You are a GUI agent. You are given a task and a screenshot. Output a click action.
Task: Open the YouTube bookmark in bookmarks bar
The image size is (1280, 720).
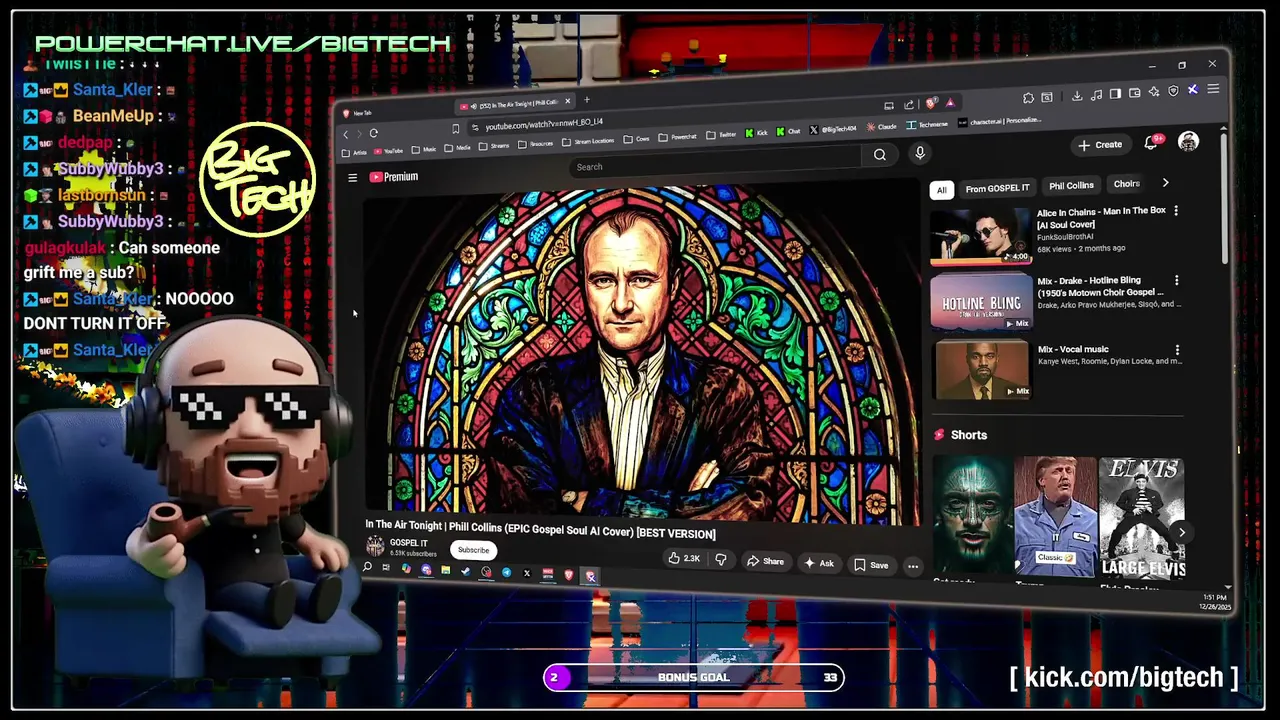click(x=388, y=151)
